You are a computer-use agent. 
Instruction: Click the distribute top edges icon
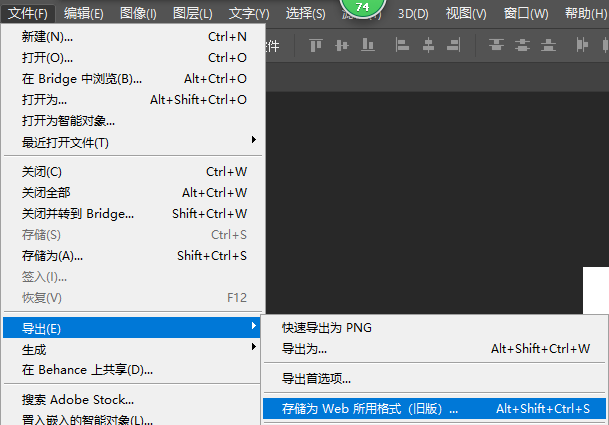point(496,45)
